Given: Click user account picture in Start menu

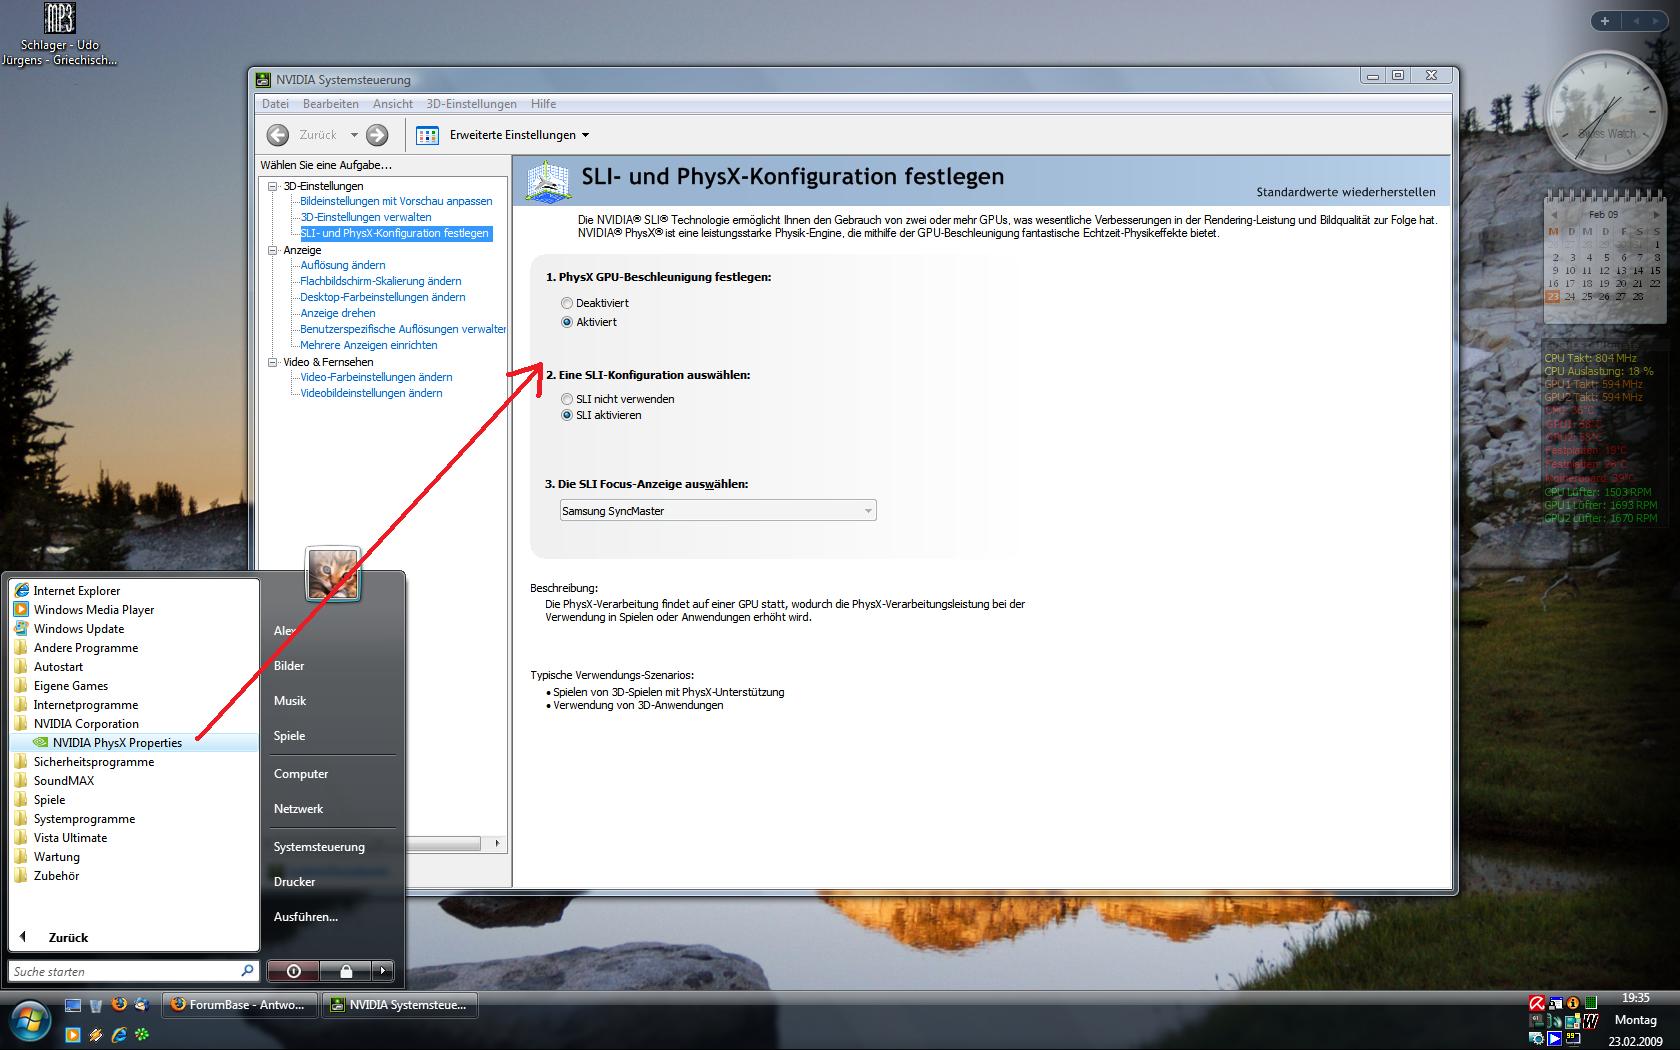Looking at the screenshot, I should 333,574.
